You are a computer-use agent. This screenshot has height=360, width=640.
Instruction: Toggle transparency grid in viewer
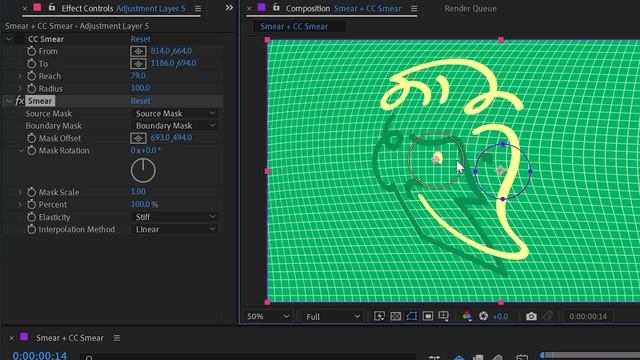396,316
